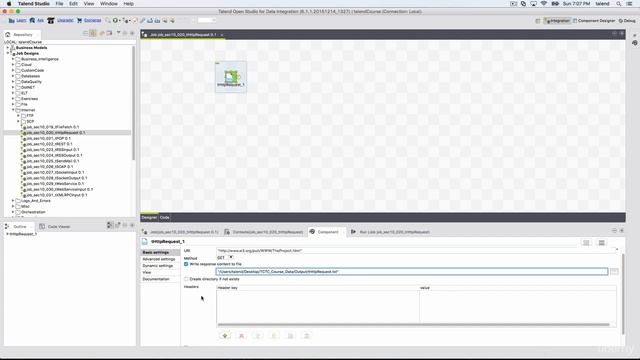This screenshot has width=640, height=360.
Task: Expand the FTP folder
Action: [18, 116]
